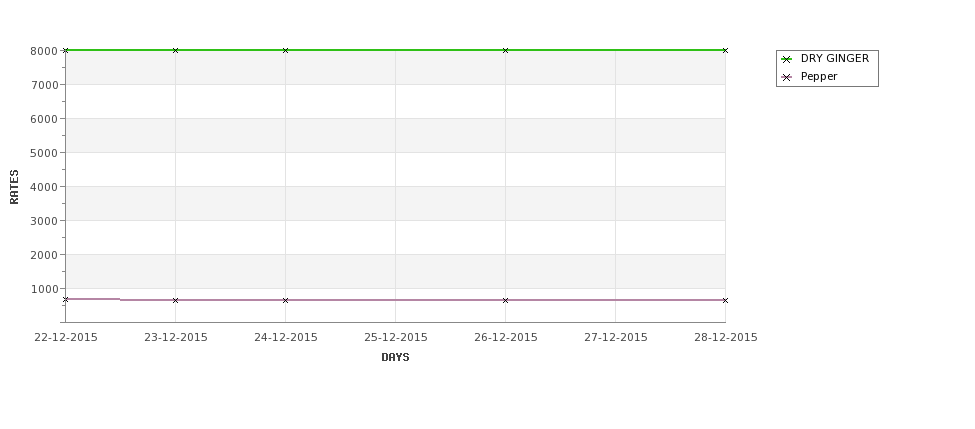Click the DRY GINGER legend label
975x429 pixels.
pyautogui.click(x=834, y=58)
